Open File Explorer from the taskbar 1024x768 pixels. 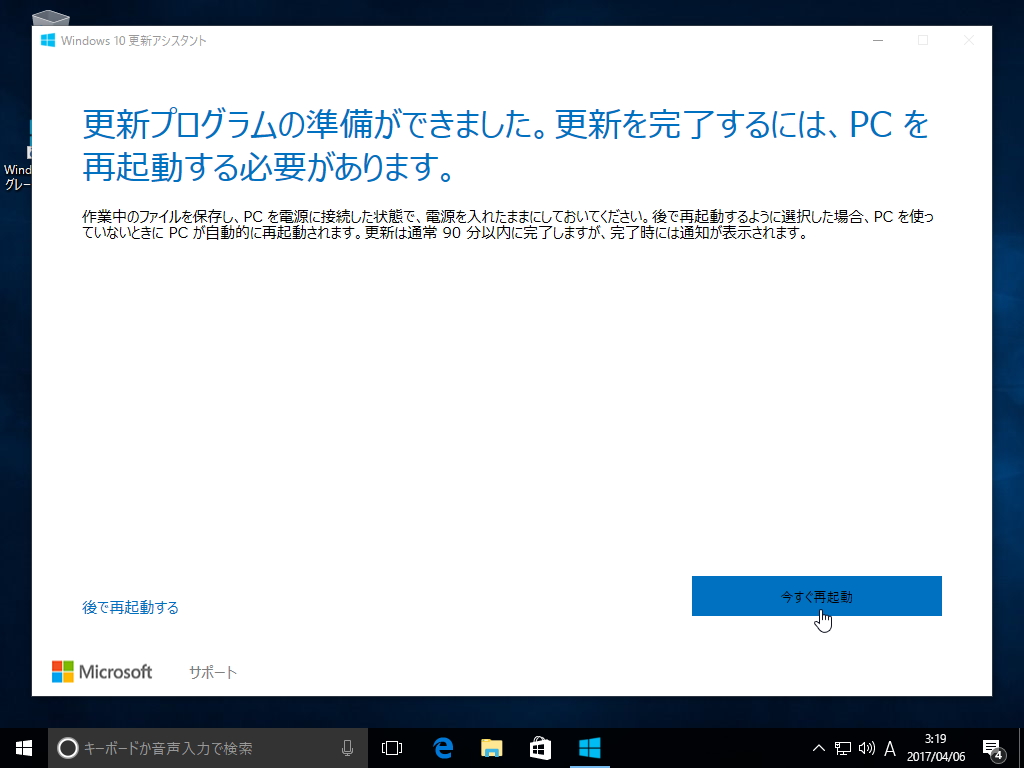tap(491, 747)
